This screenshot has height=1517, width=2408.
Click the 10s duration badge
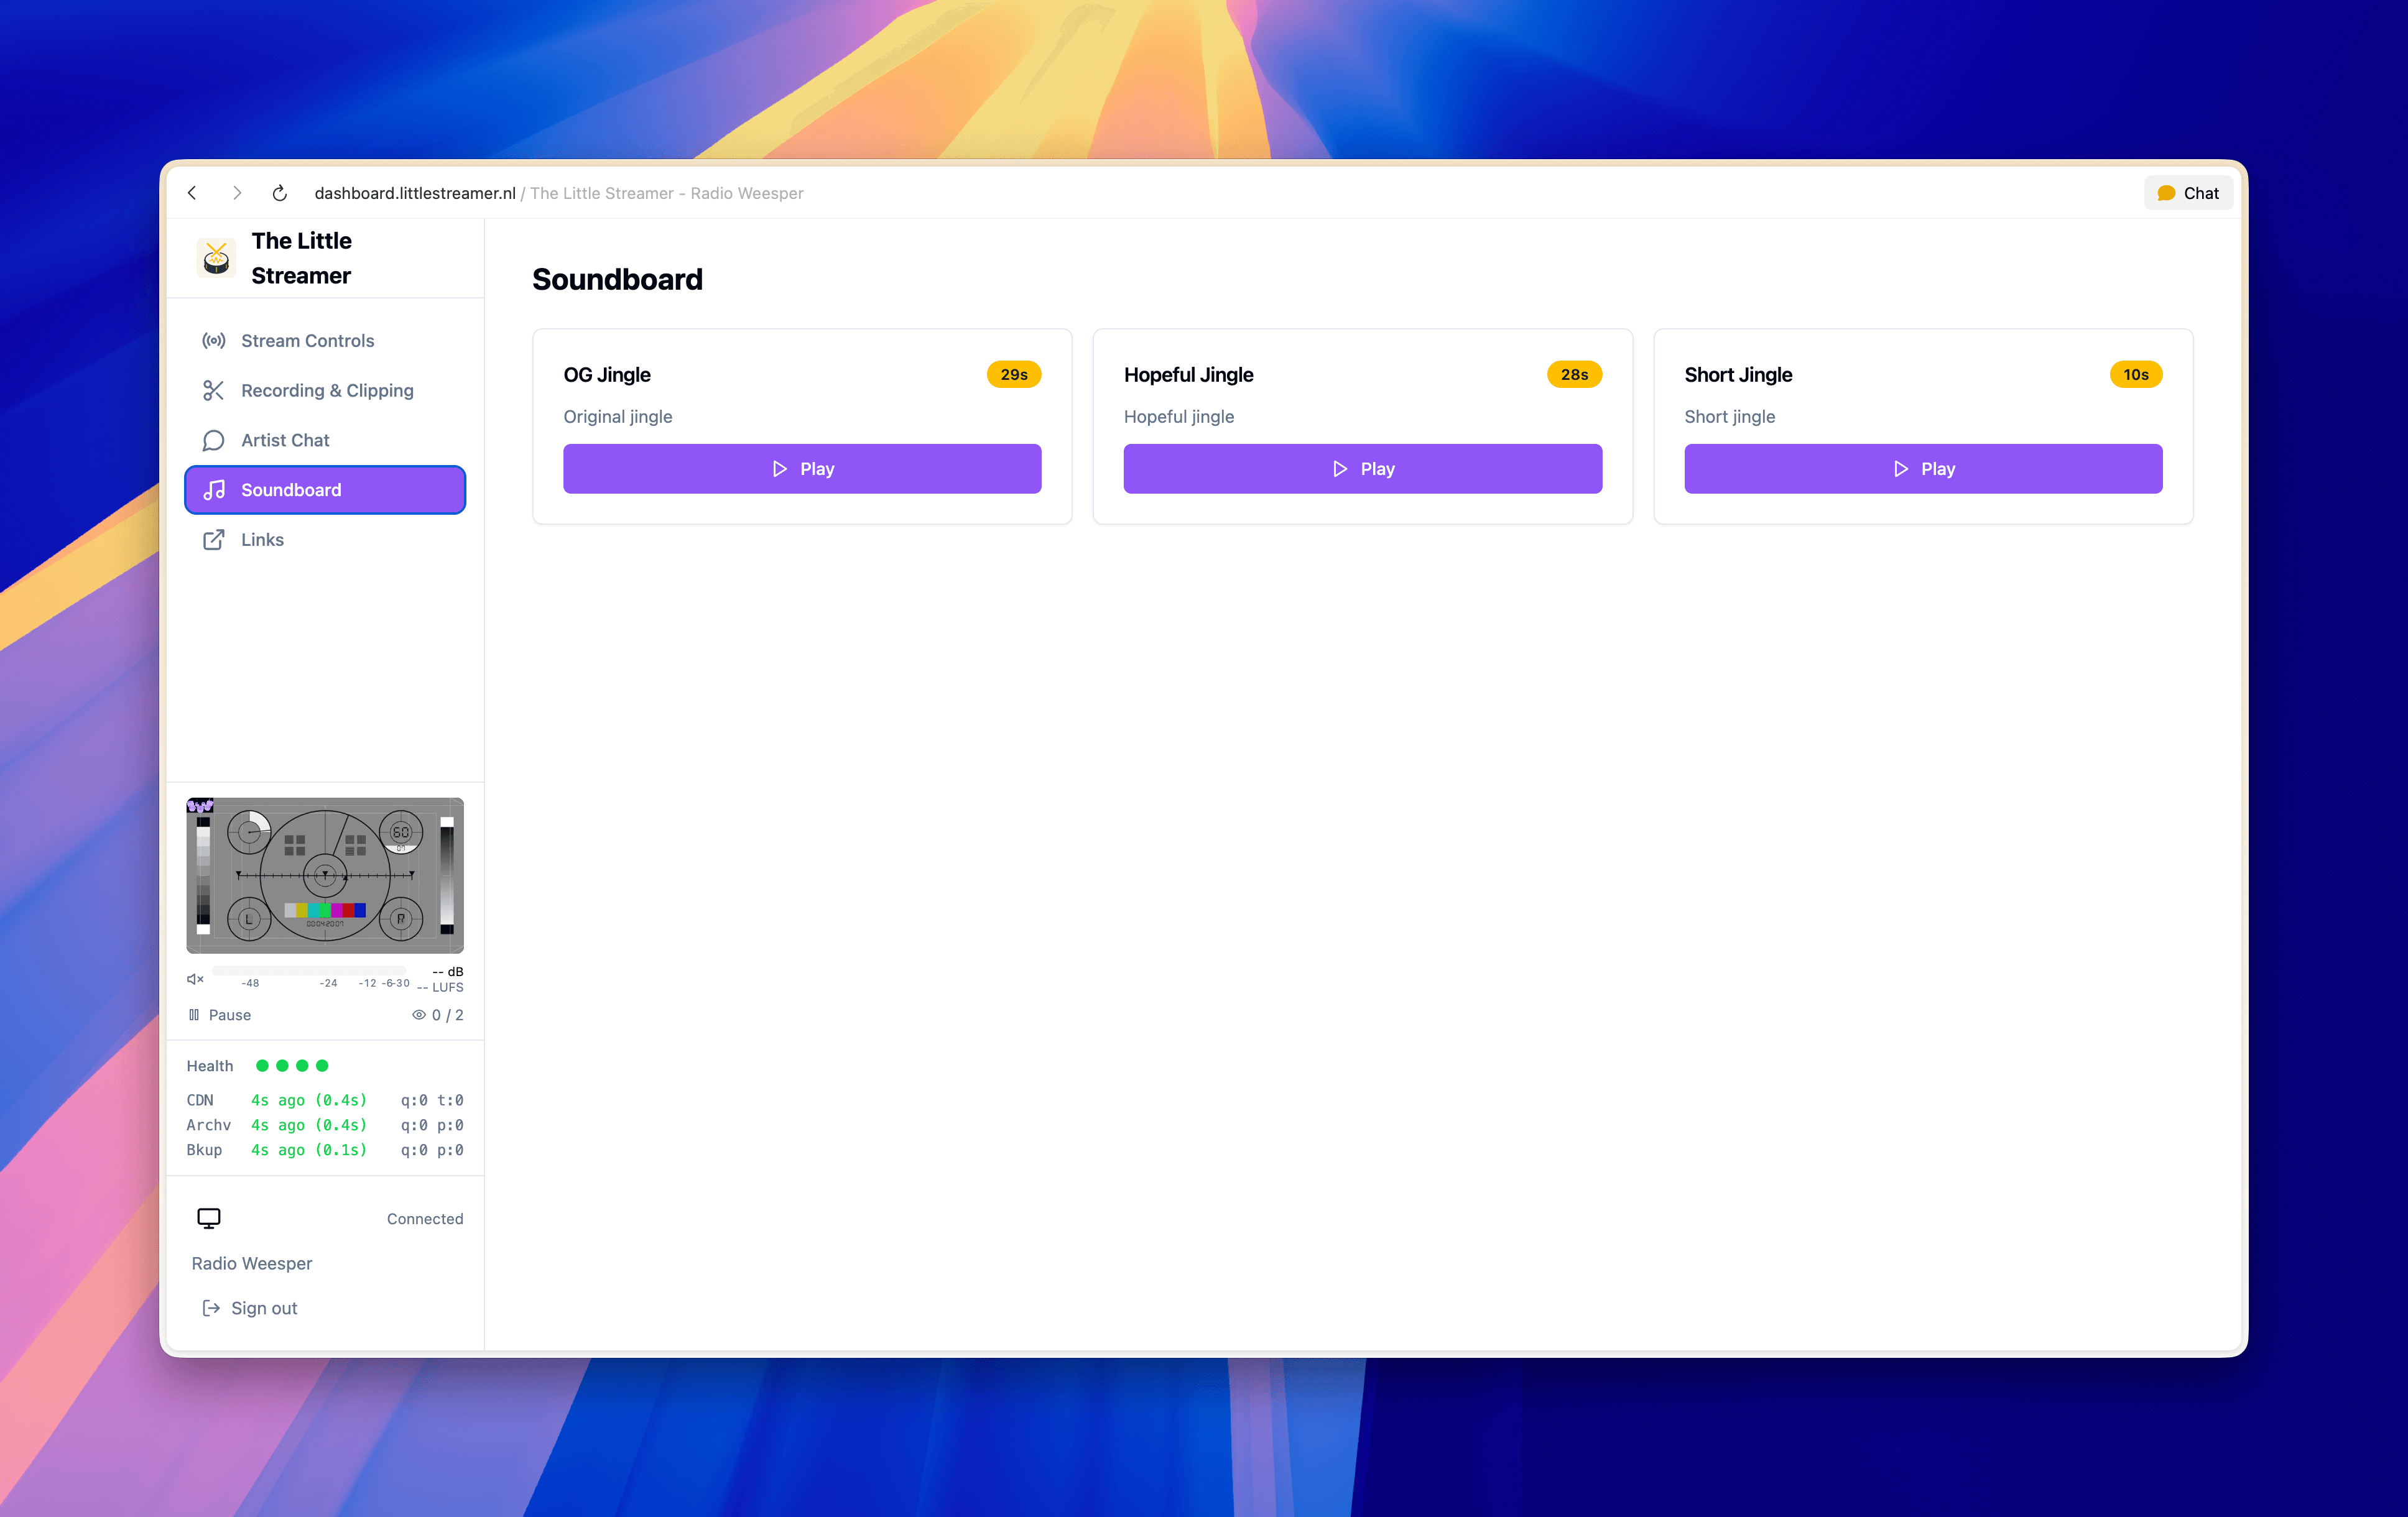(2136, 375)
